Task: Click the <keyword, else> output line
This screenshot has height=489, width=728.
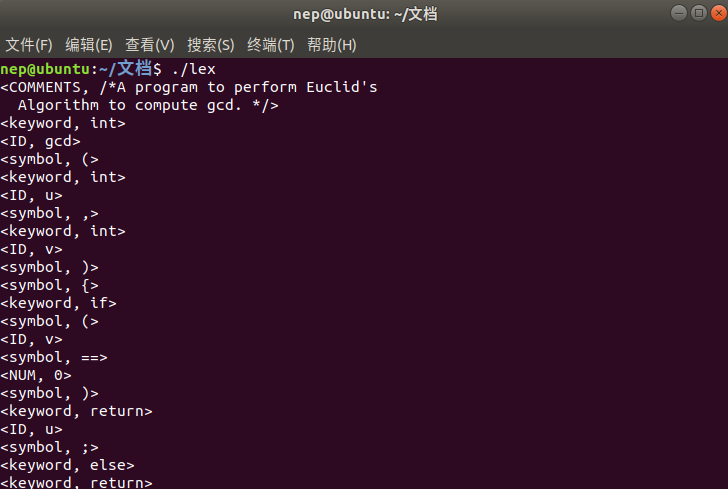Action: point(67,465)
